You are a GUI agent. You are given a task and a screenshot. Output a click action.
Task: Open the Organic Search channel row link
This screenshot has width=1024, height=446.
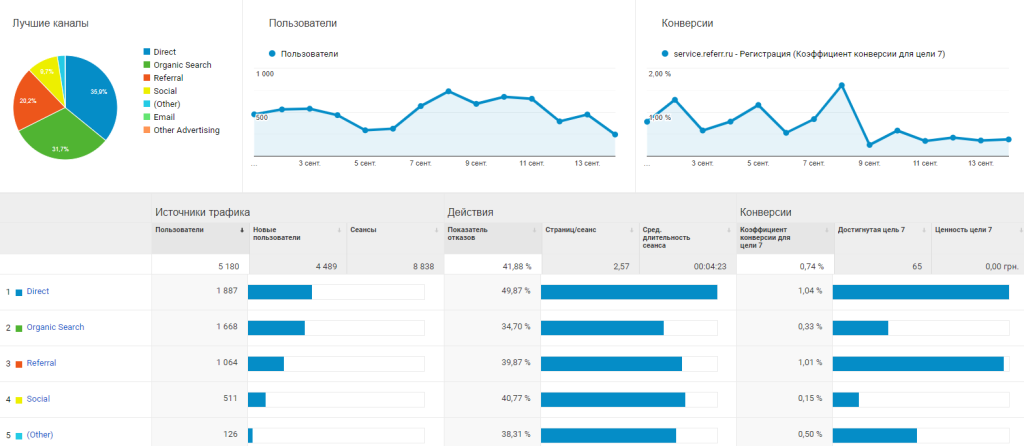tap(55, 327)
